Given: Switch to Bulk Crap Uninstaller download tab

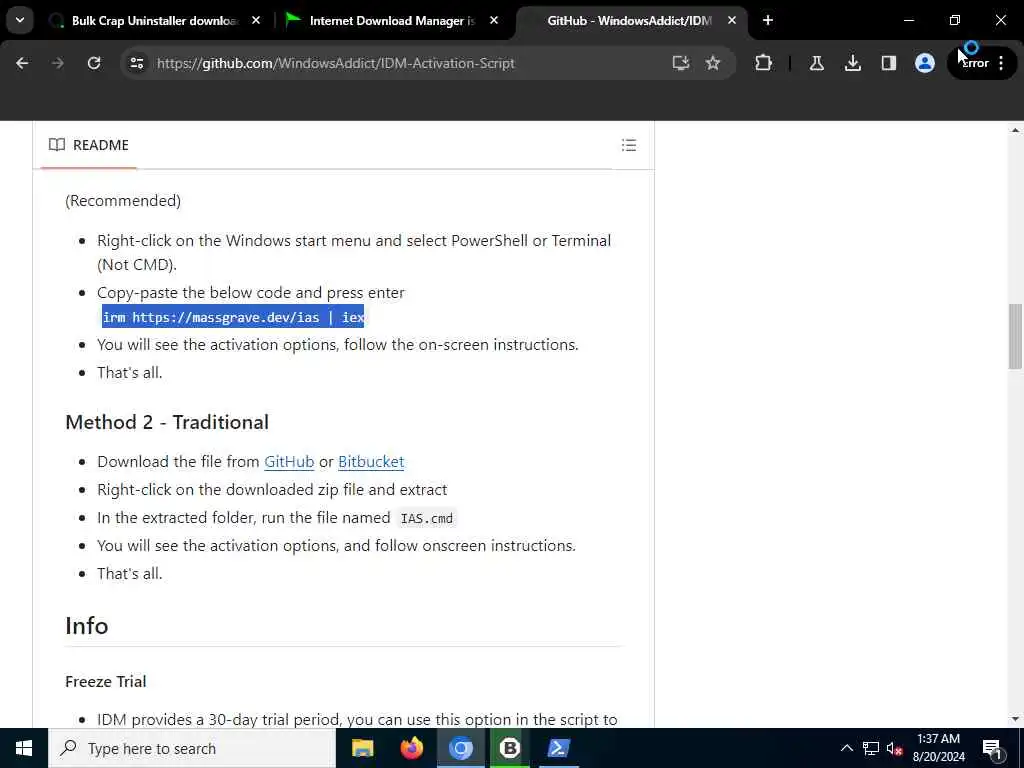Looking at the screenshot, I should 153,21.
